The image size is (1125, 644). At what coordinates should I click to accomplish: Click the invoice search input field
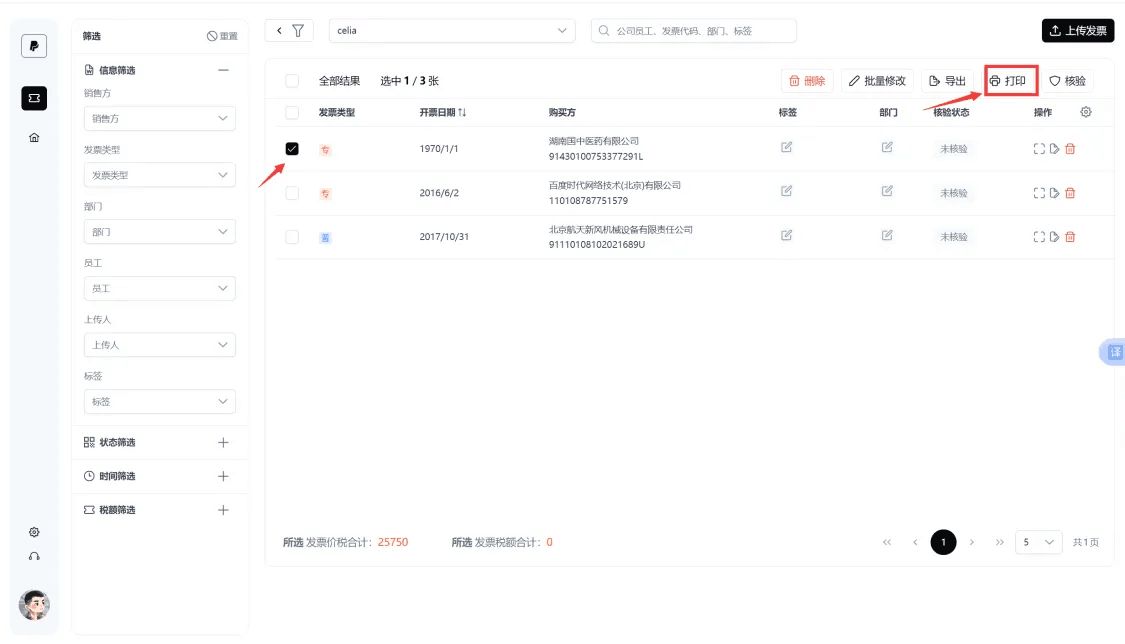point(694,30)
